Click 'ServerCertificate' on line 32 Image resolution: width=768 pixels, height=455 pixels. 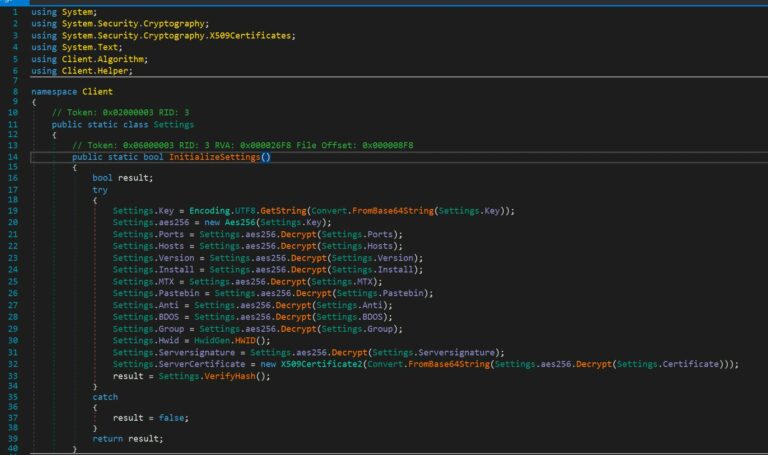[x=202, y=364]
